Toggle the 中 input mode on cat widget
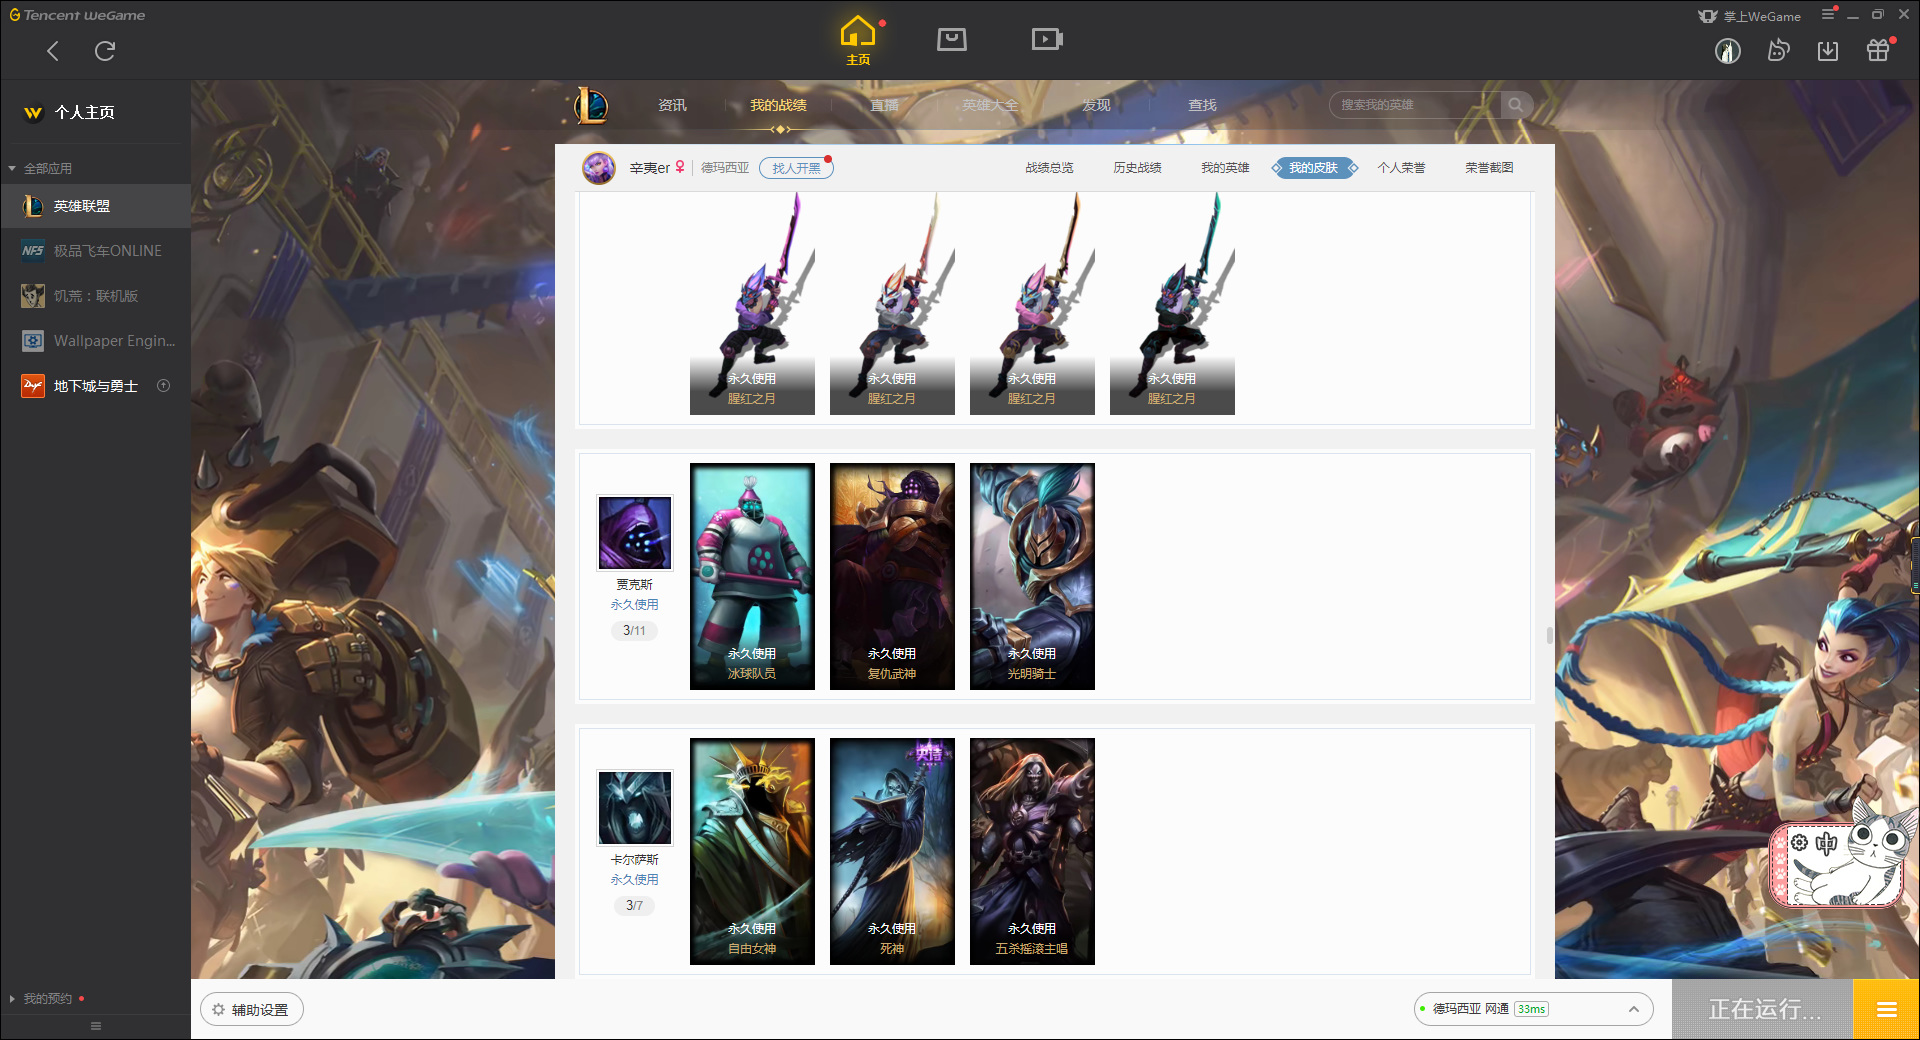 coord(1827,843)
